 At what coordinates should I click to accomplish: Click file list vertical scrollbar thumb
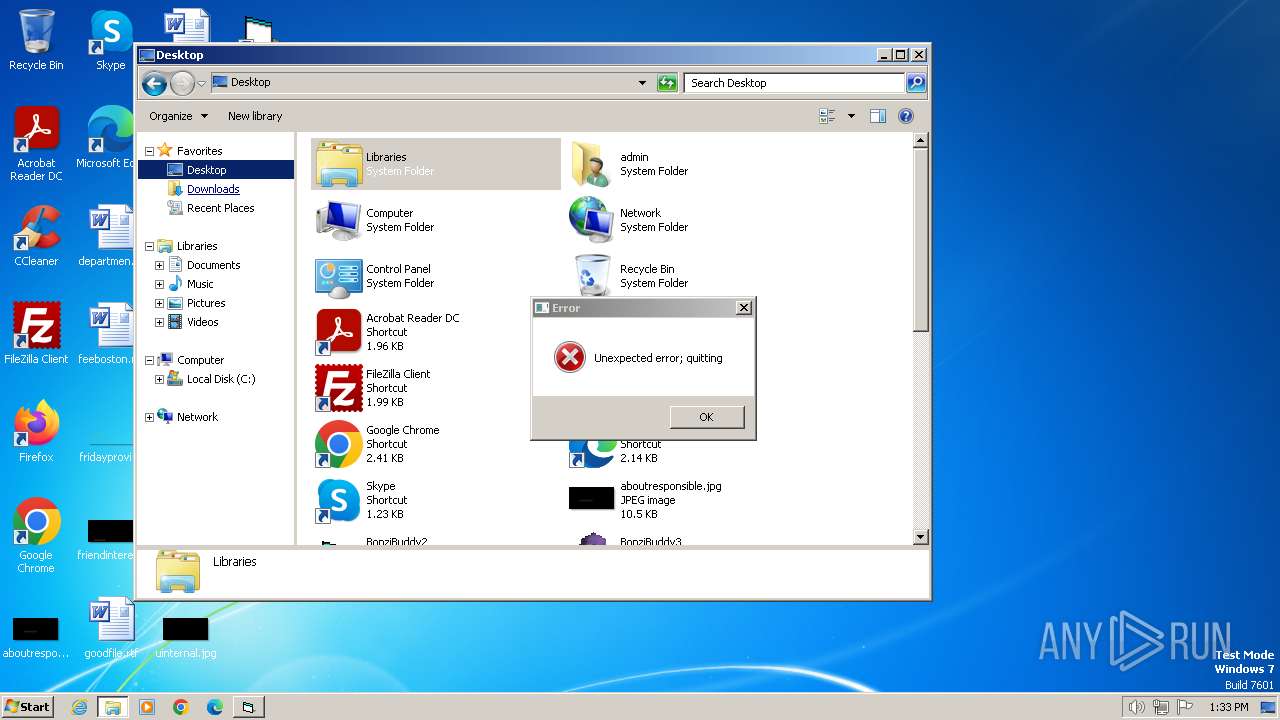[x=921, y=241]
